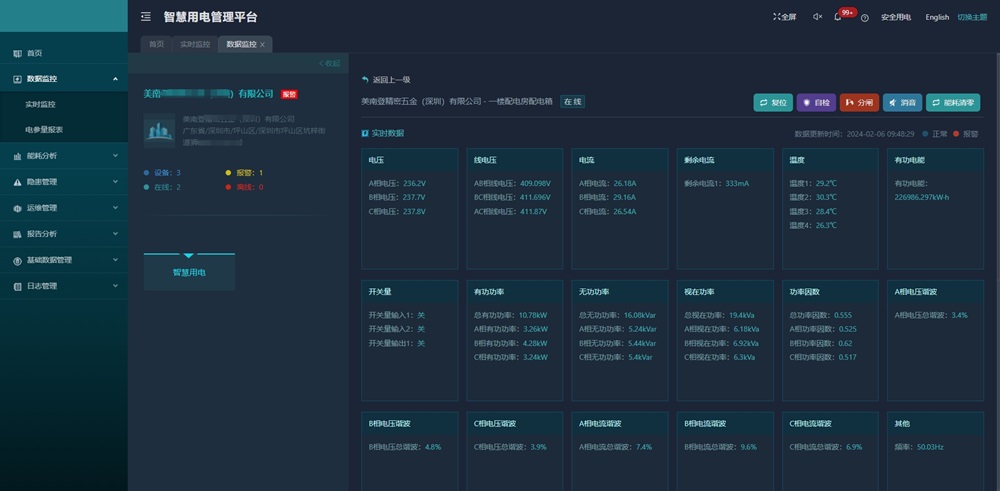Viewport: 1000px width, 491px height.
Task: Expand the 隐患管理 sidebar menu
Action: pos(115,182)
